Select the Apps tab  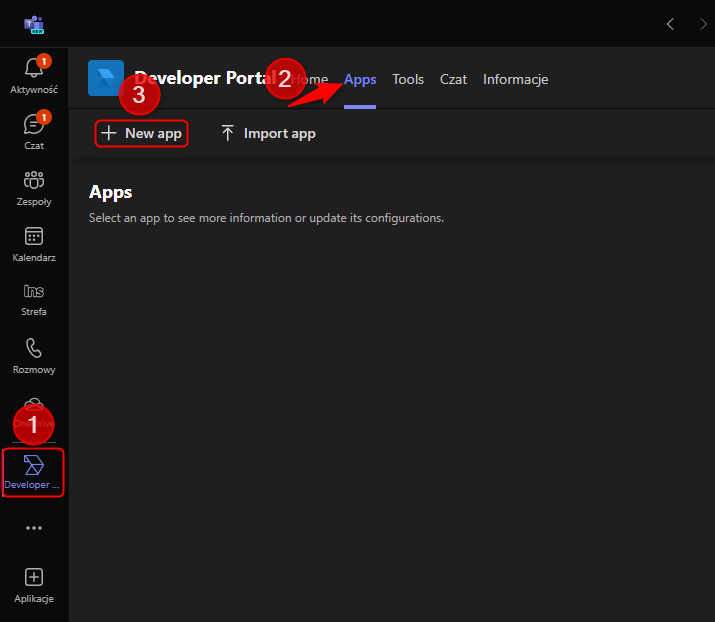[360, 79]
